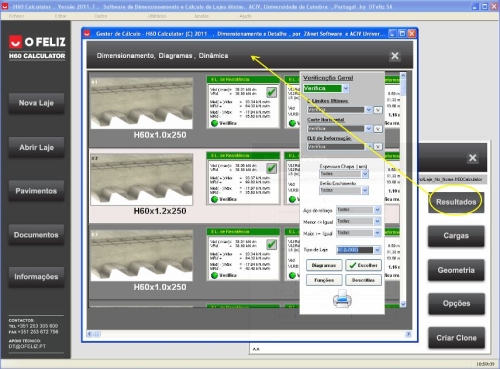The image size is (500, 369).
Task: Click the Escolher button
Action: click(x=363, y=265)
